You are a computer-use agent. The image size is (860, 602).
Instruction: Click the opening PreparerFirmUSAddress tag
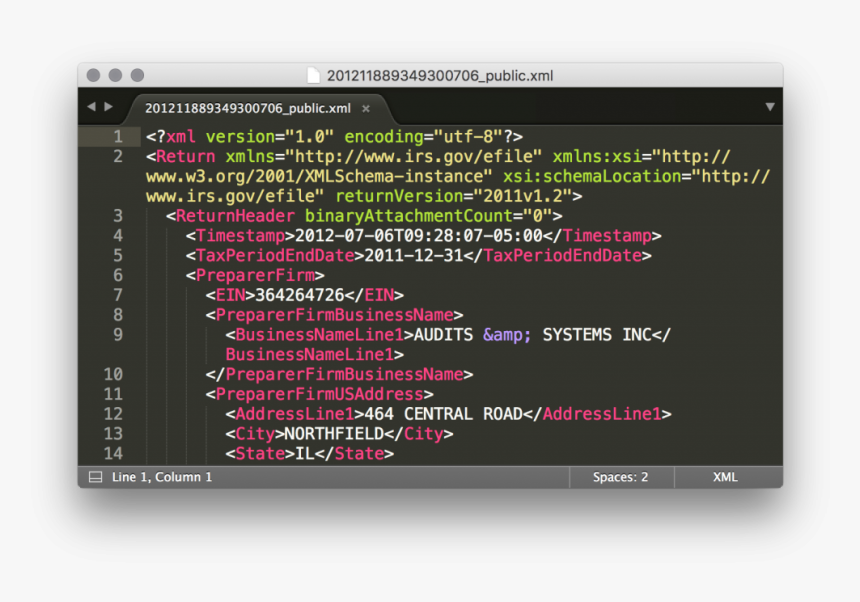319,394
